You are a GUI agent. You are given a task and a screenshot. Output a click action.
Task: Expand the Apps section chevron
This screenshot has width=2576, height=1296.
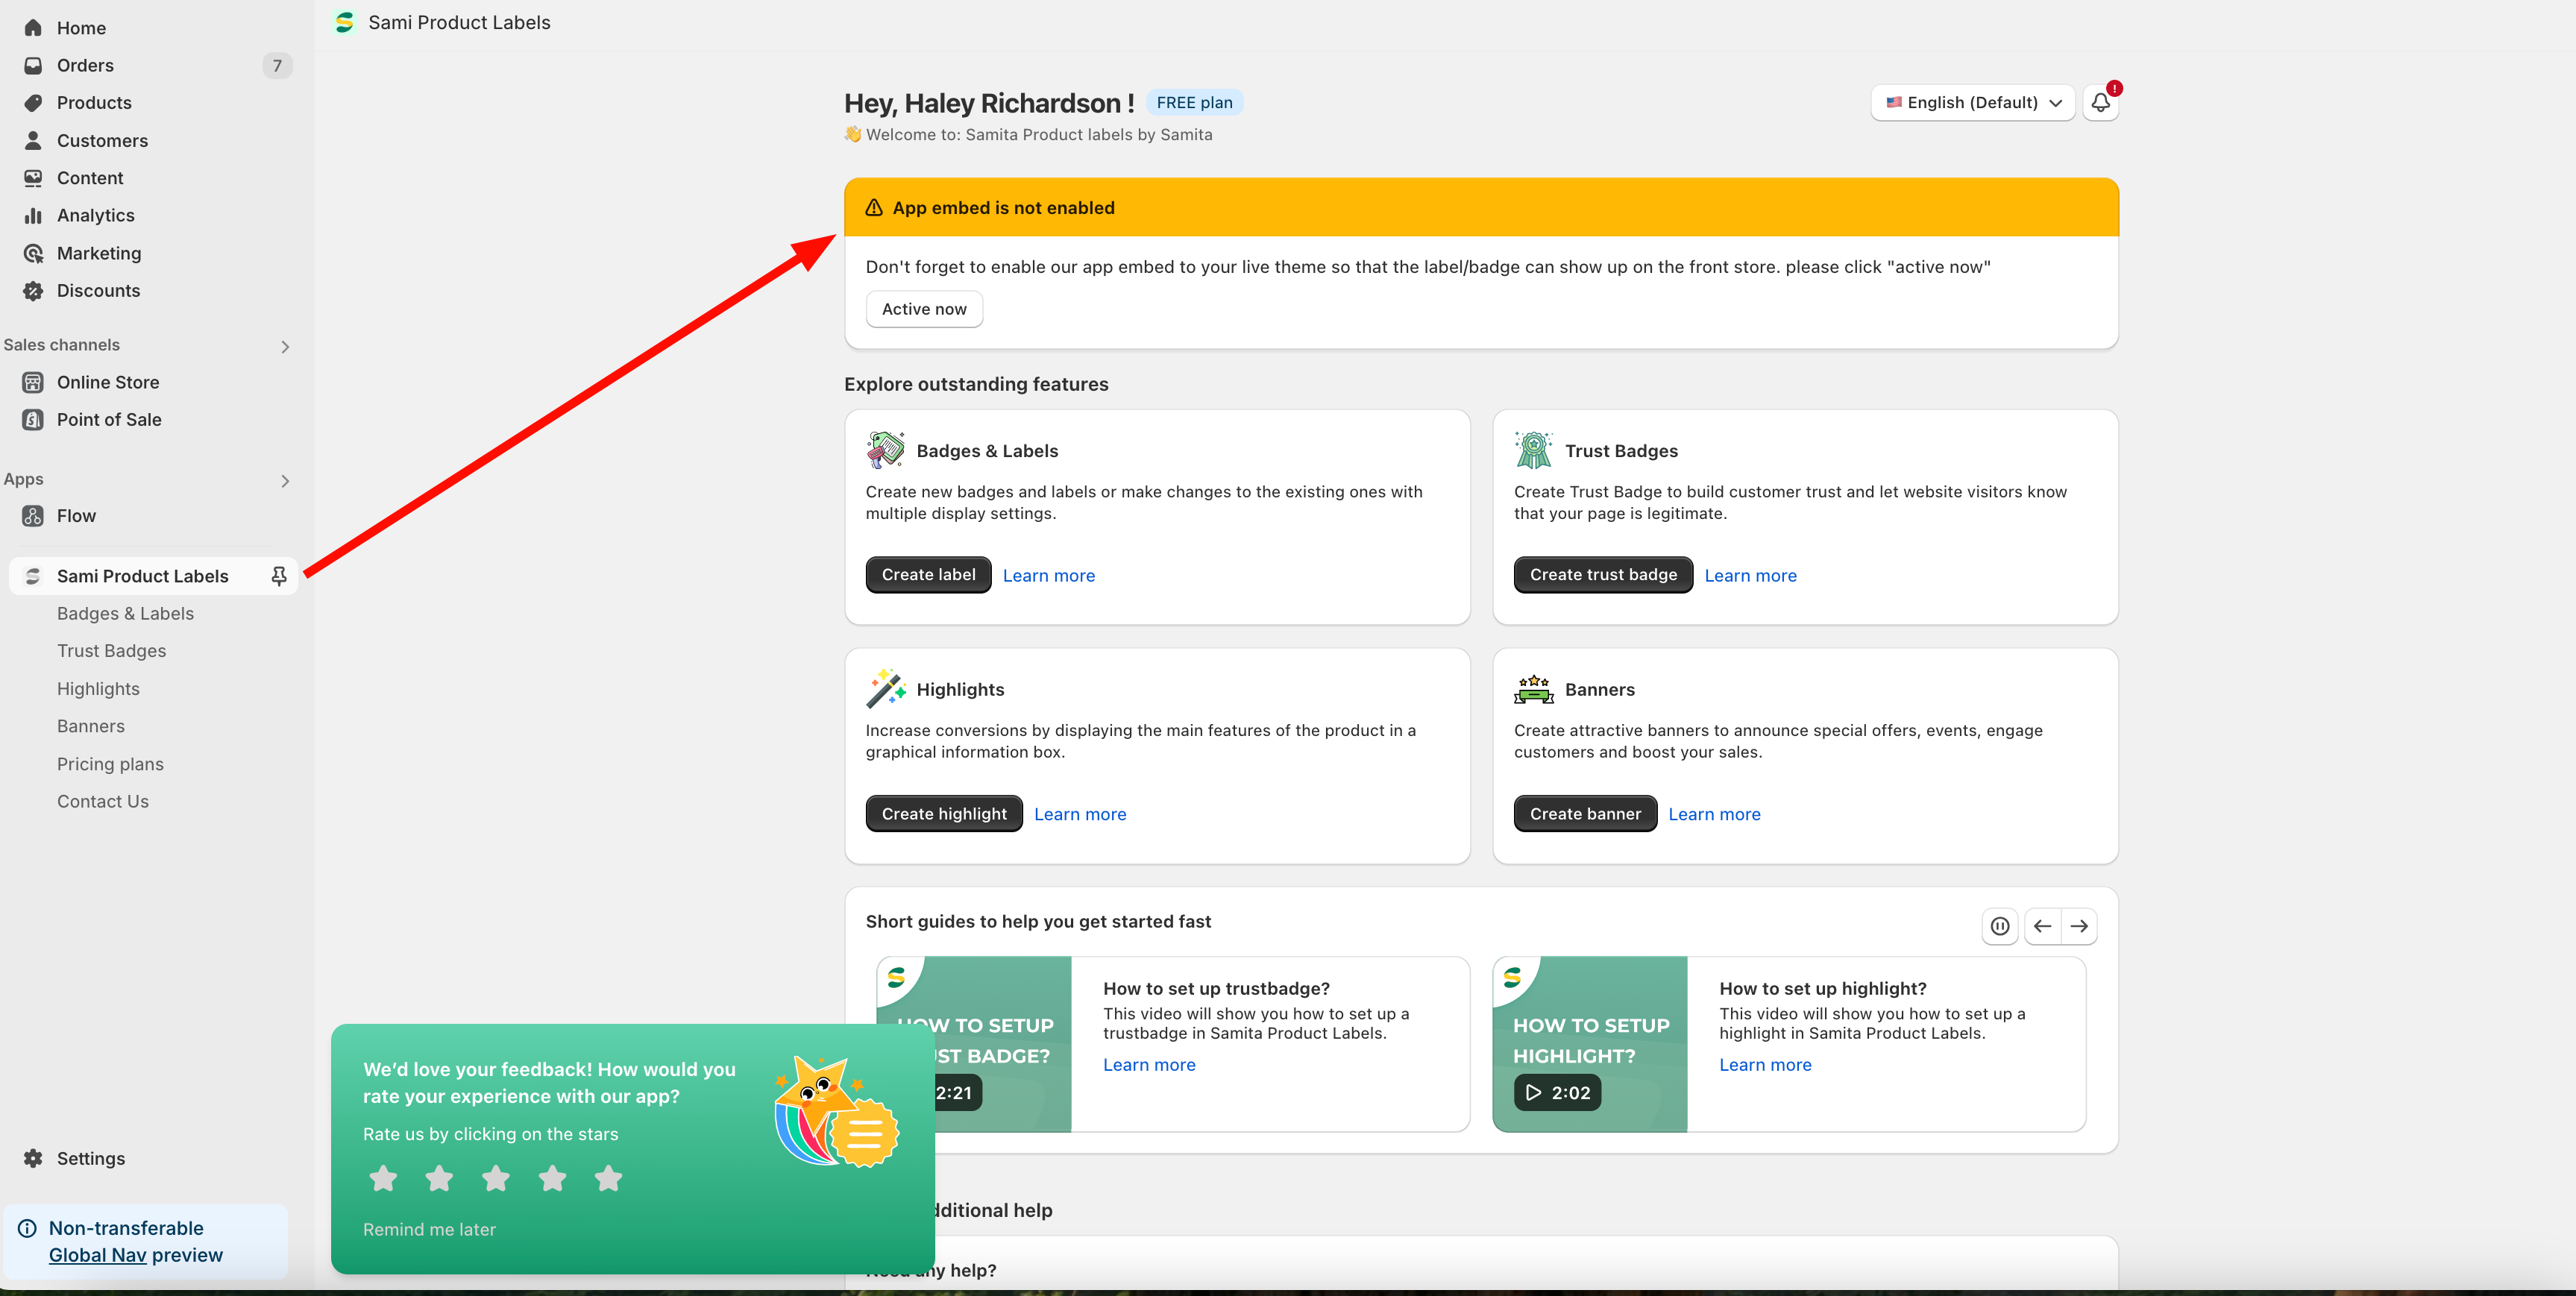click(x=285, y=481)
